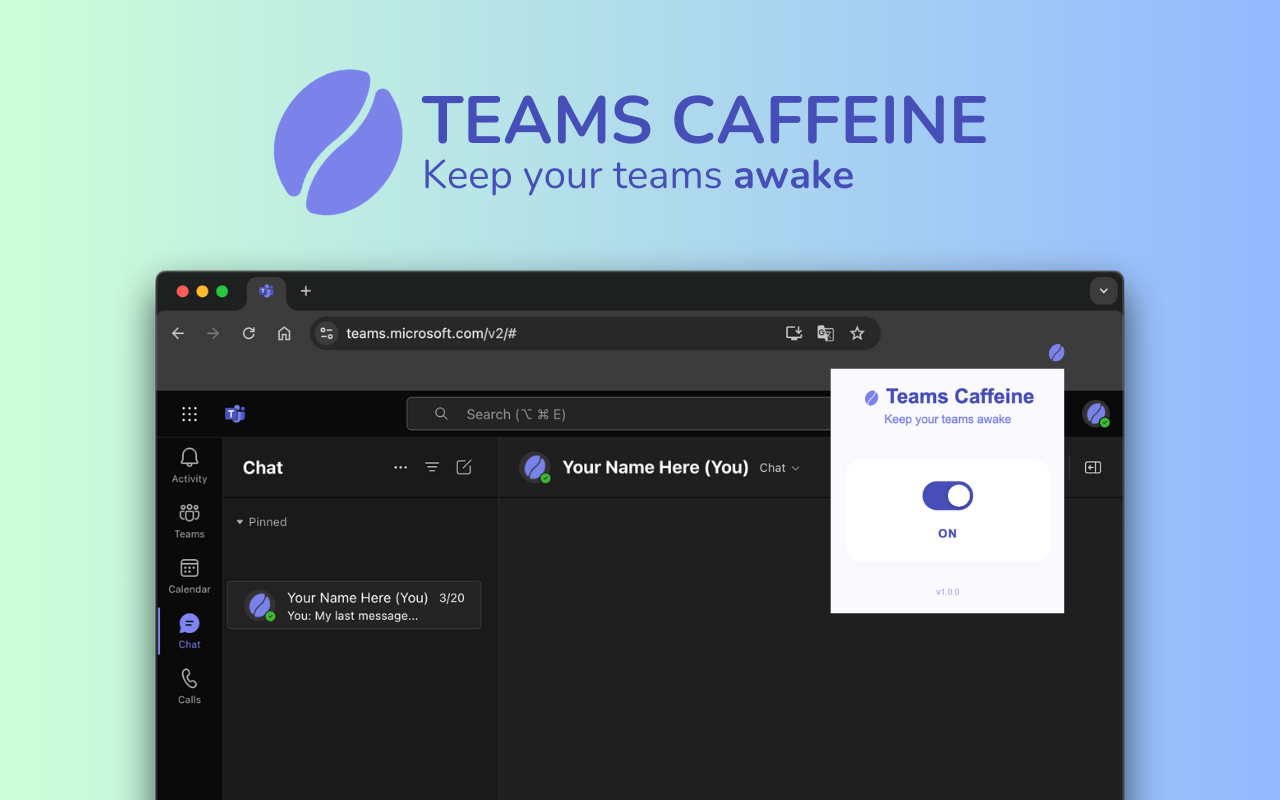Open the waffle app launcher menu
Viewport: 1280px width, 800px height.
click(189, 413)
